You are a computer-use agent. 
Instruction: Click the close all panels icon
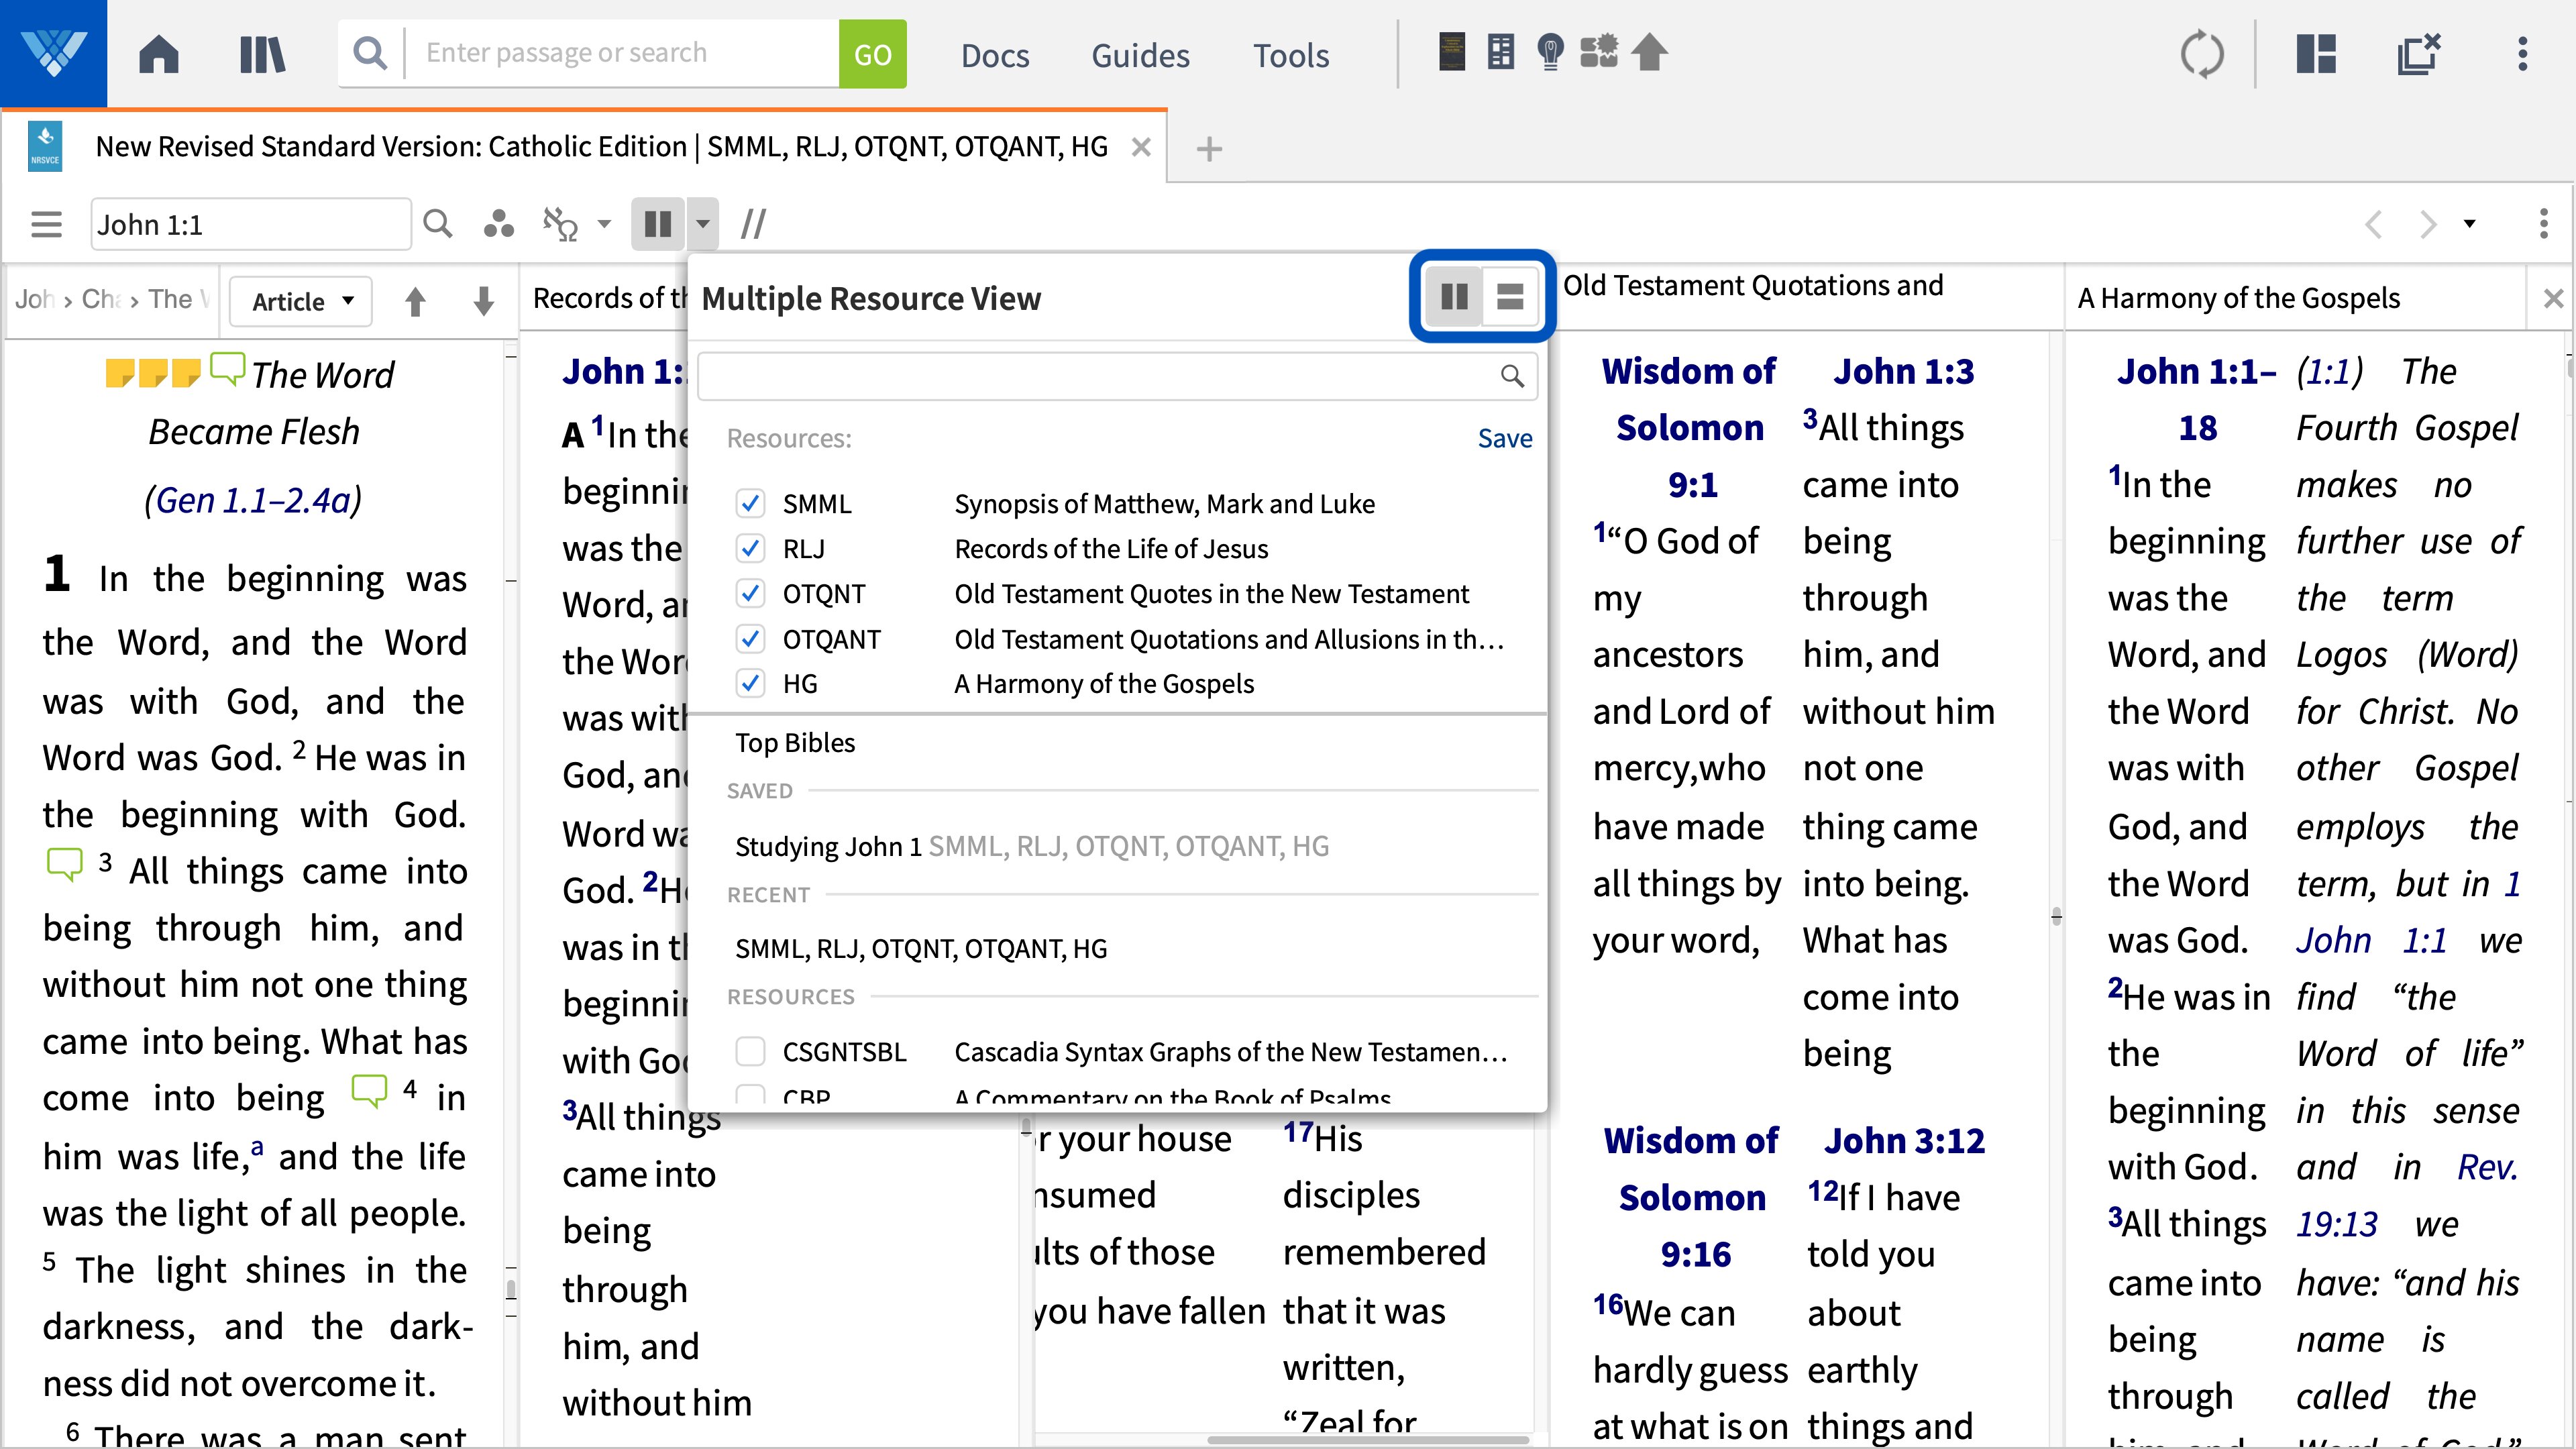click(x=2419, y=54)
